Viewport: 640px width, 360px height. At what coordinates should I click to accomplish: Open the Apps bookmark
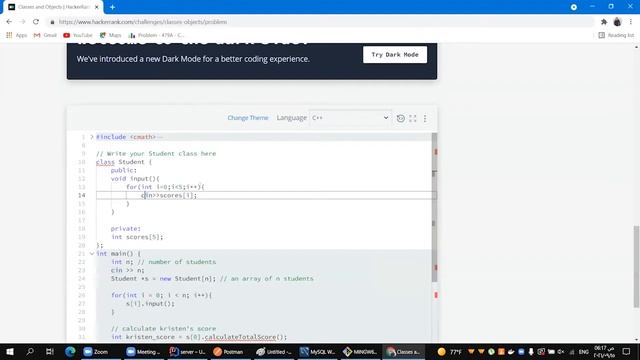(17, 35)
